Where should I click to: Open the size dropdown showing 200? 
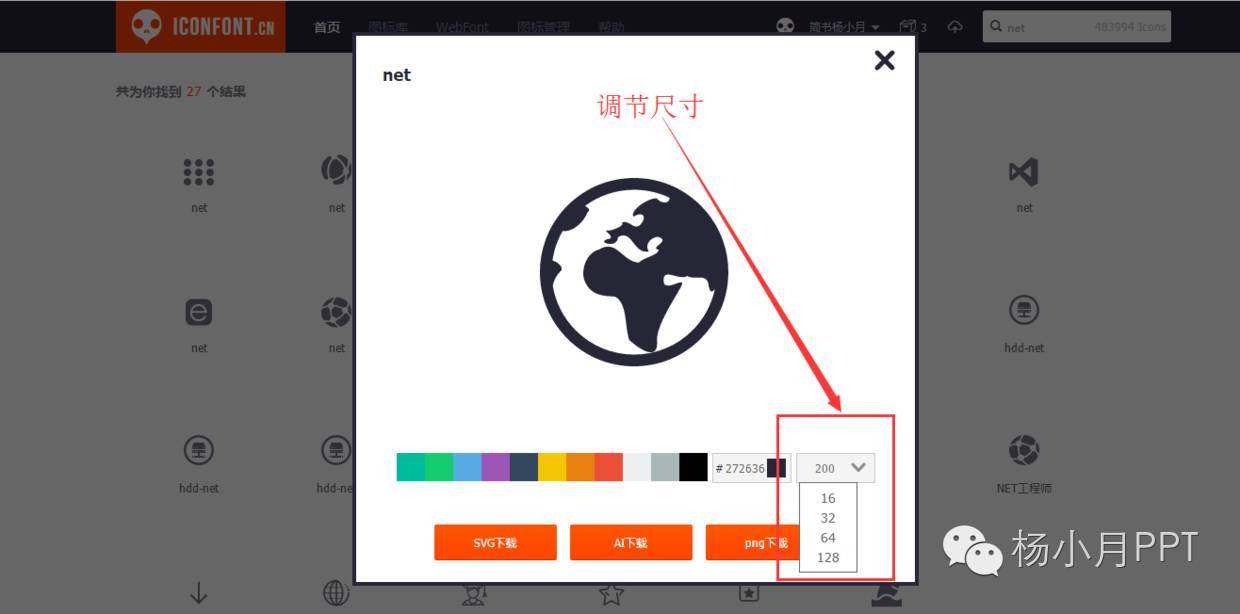pos(836,468)
